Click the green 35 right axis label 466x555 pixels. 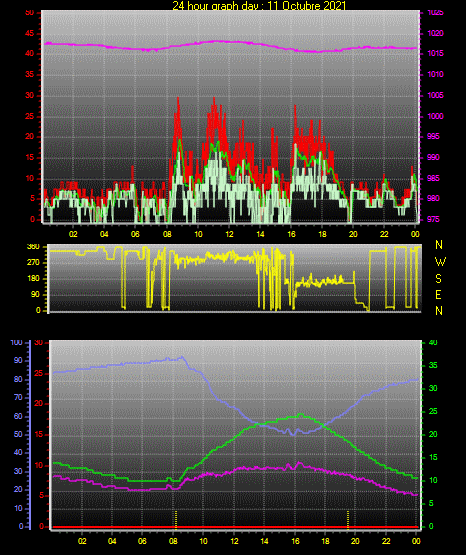click(x=433, y=366)
